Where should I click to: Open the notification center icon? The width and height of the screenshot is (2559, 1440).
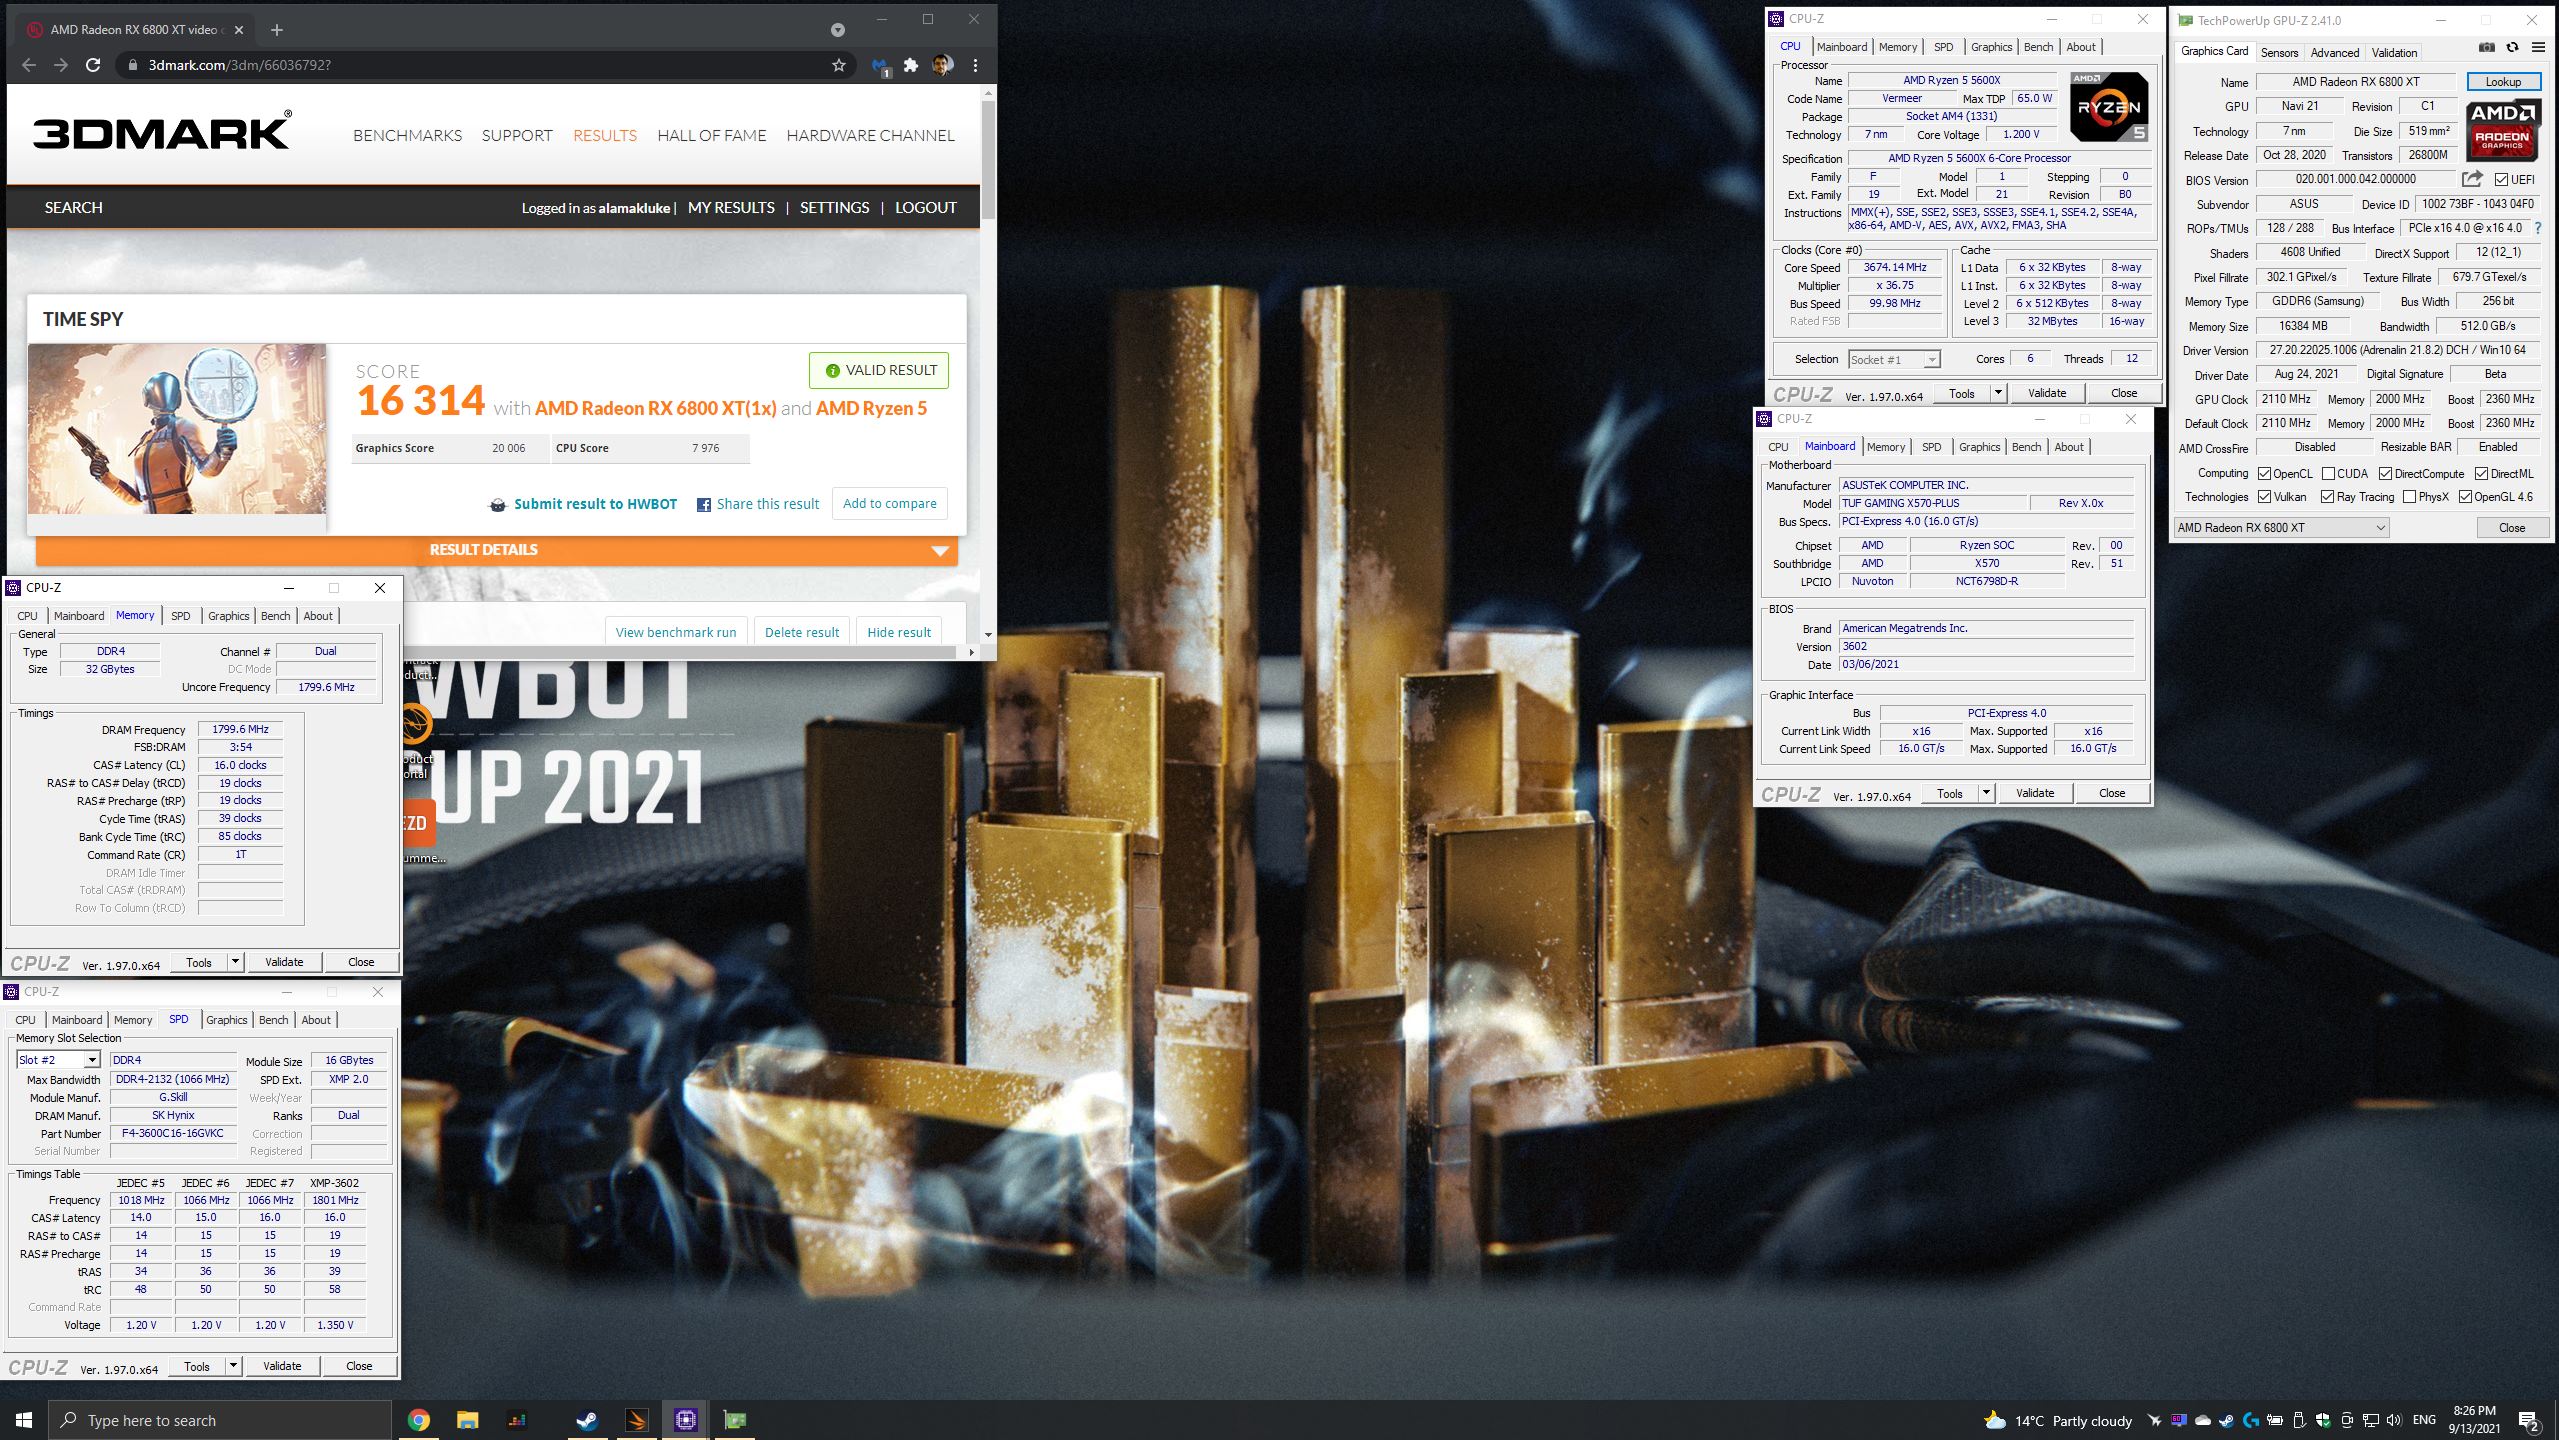click(x=2529, y=1420)
